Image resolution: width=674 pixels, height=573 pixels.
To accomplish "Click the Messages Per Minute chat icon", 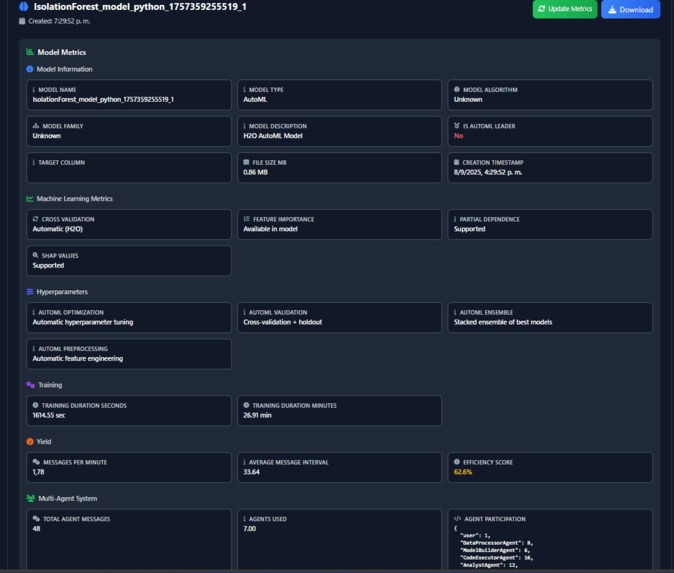I will pyautogui.click(x=36, y=462).
